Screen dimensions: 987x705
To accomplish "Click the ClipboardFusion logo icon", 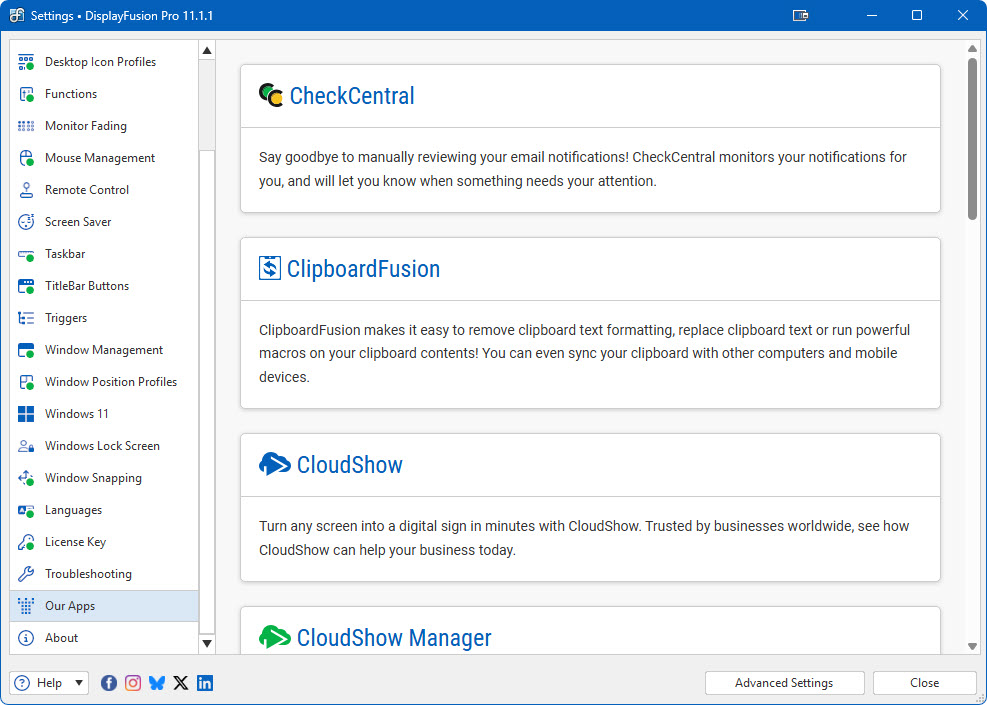I will (x=270, y=268).
